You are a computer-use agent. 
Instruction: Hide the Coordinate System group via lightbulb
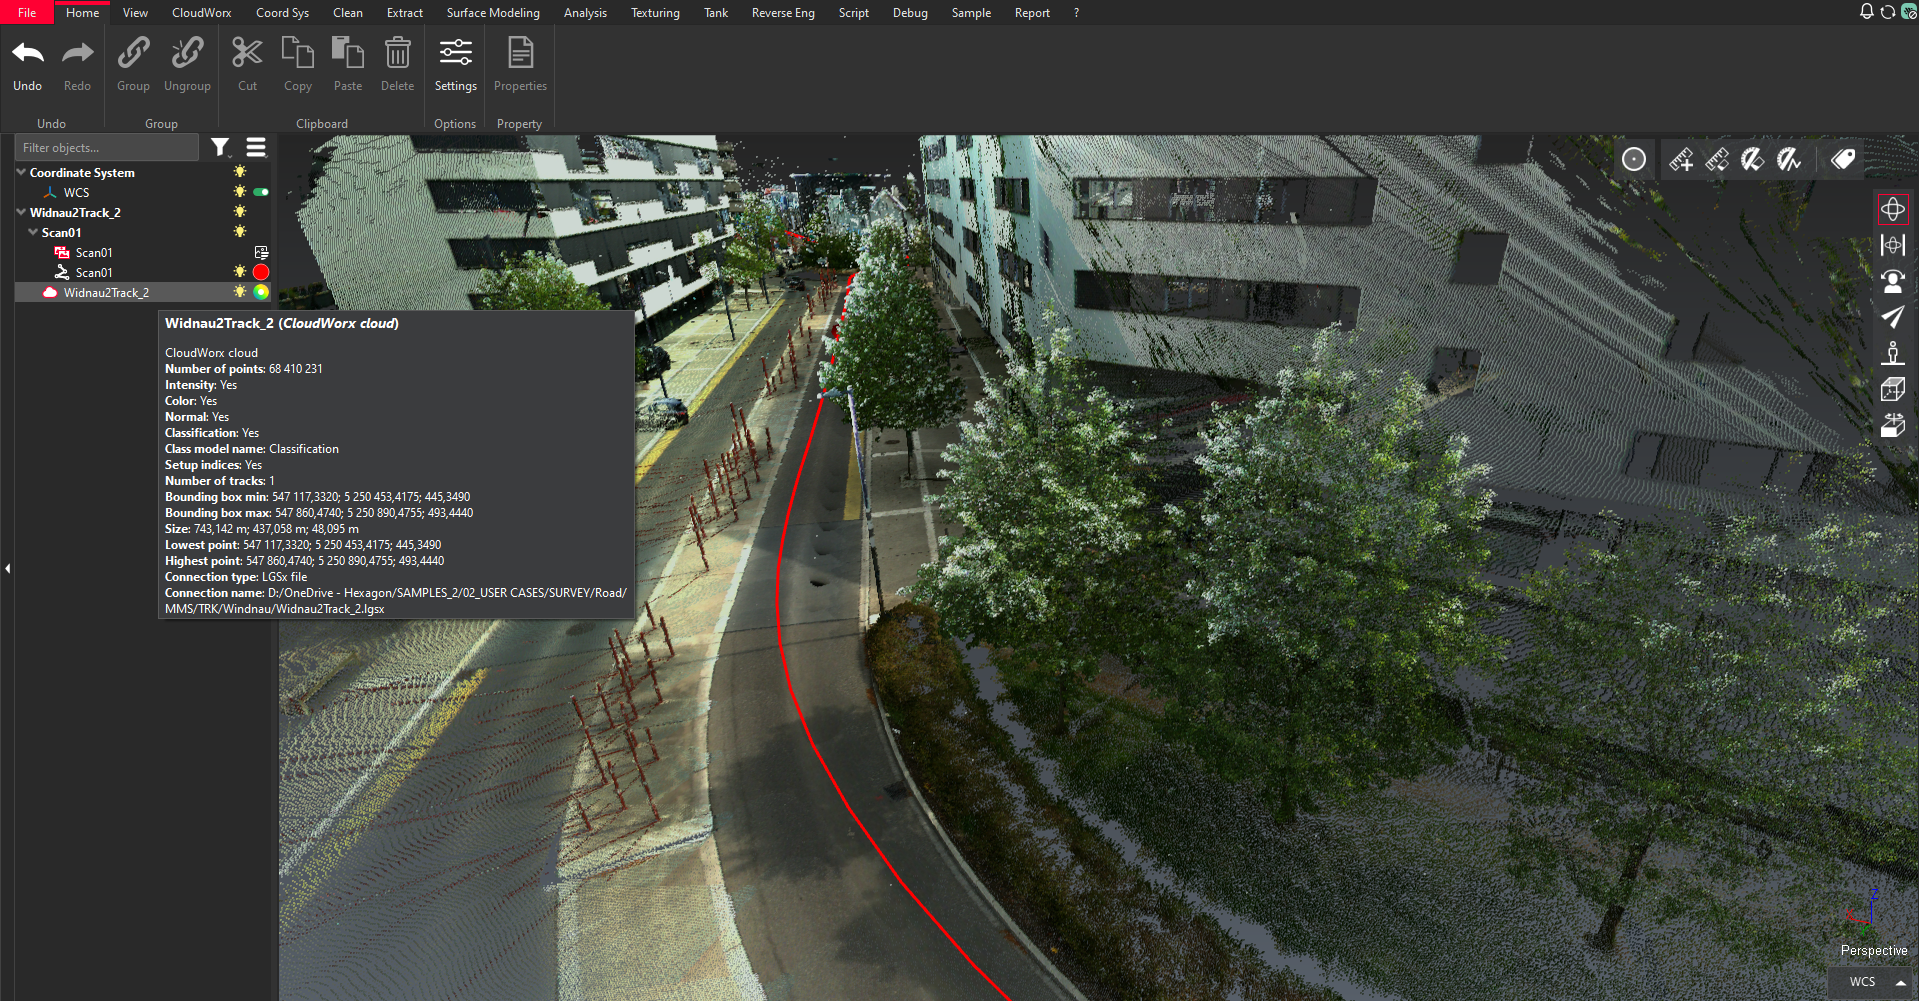pyautogui.click(x=240, y=172)
